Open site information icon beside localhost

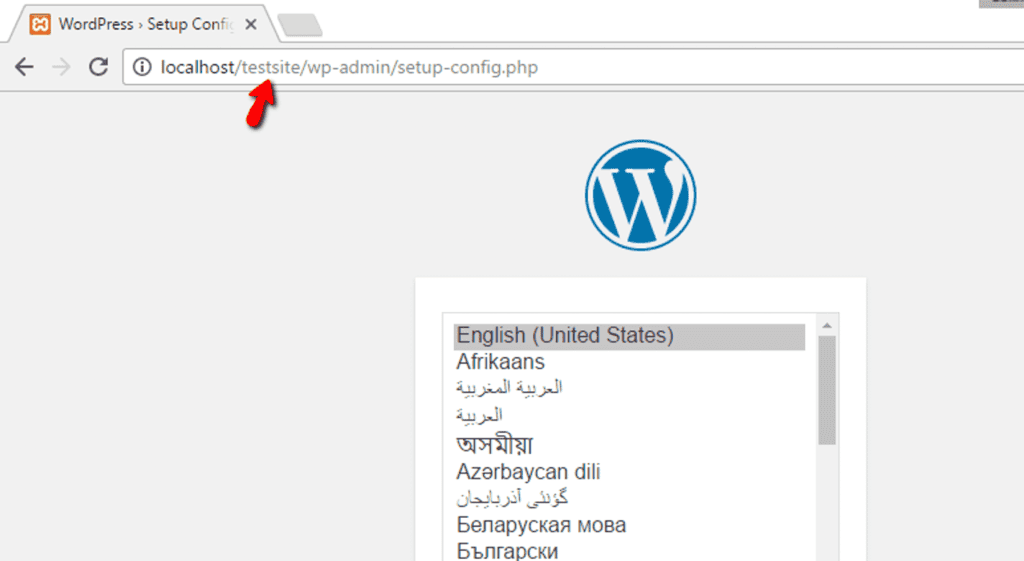[x=143, y=68]
